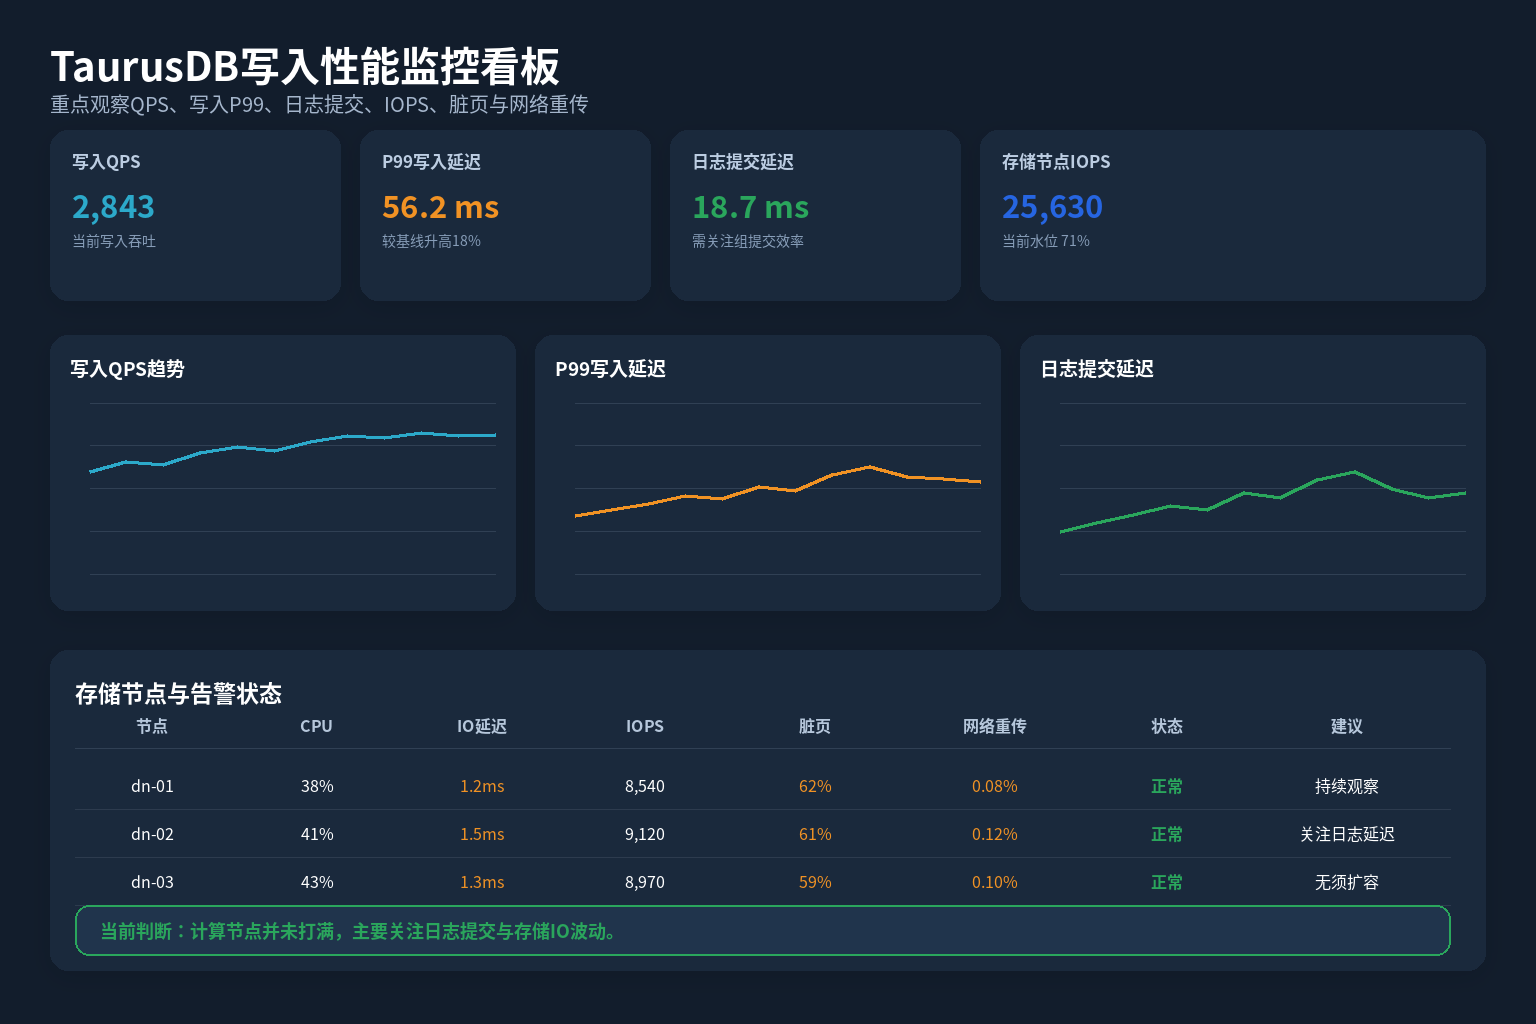Click the P99写入延迟 card label at top
Image resolution: width=1536 pixels, height=1024 pixels.
tap(431, 162)
